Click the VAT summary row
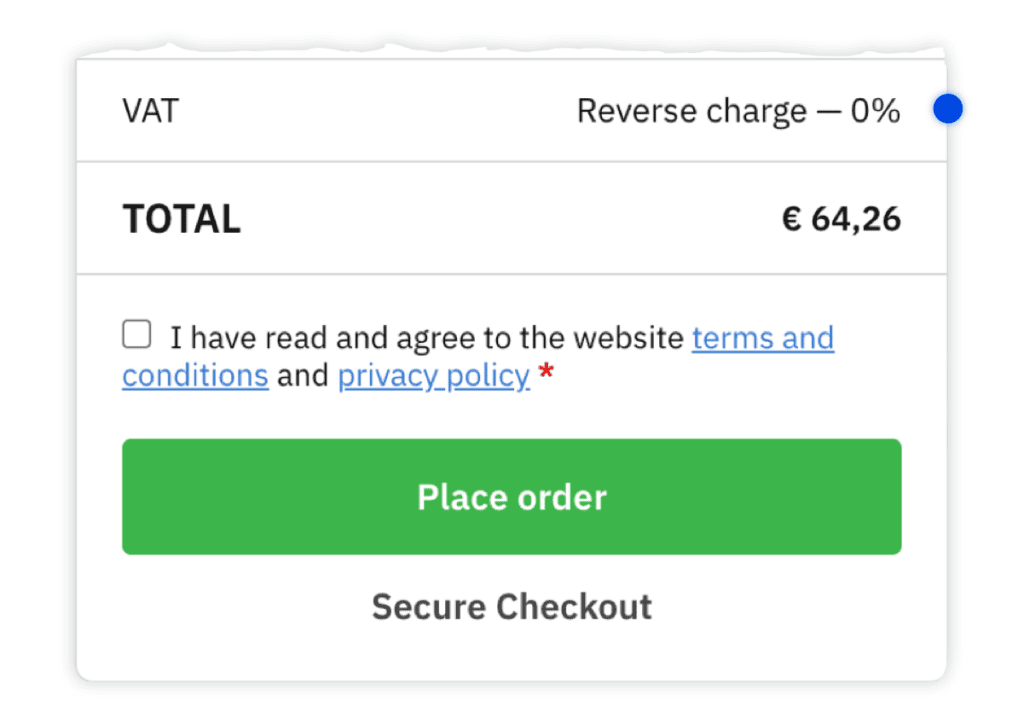Screen dimensions: 1024x724 (x=512, y=111)
